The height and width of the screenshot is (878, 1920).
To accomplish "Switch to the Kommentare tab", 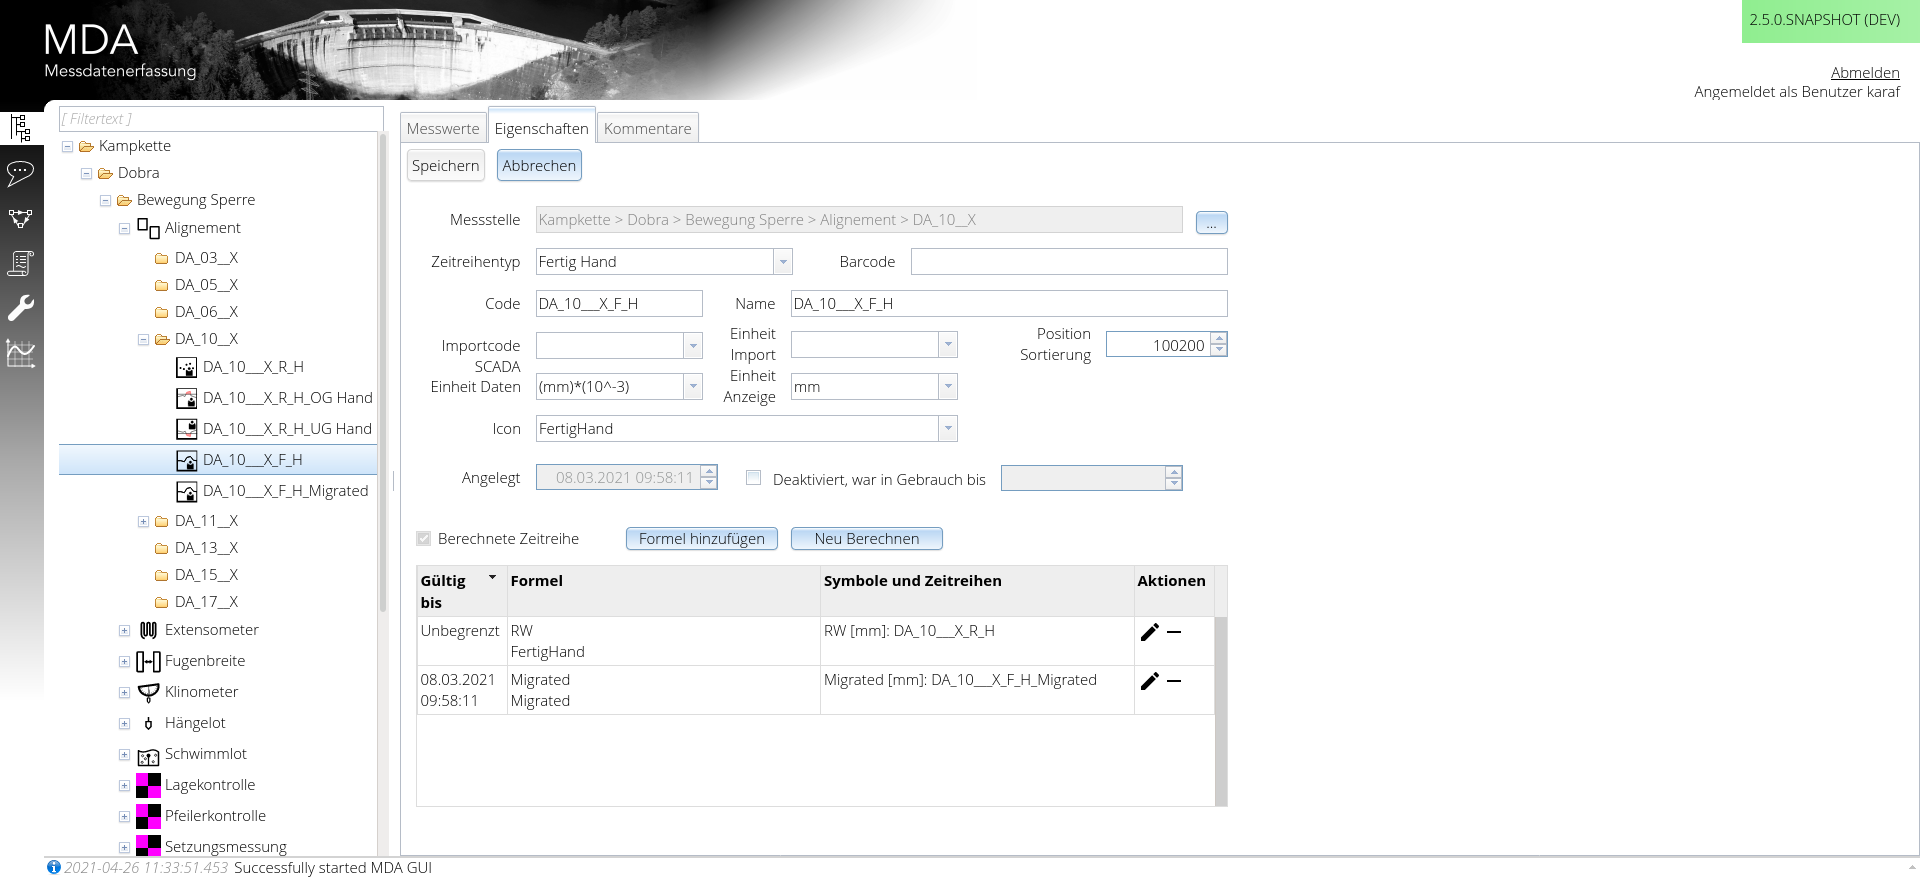I will coord(647,129).
